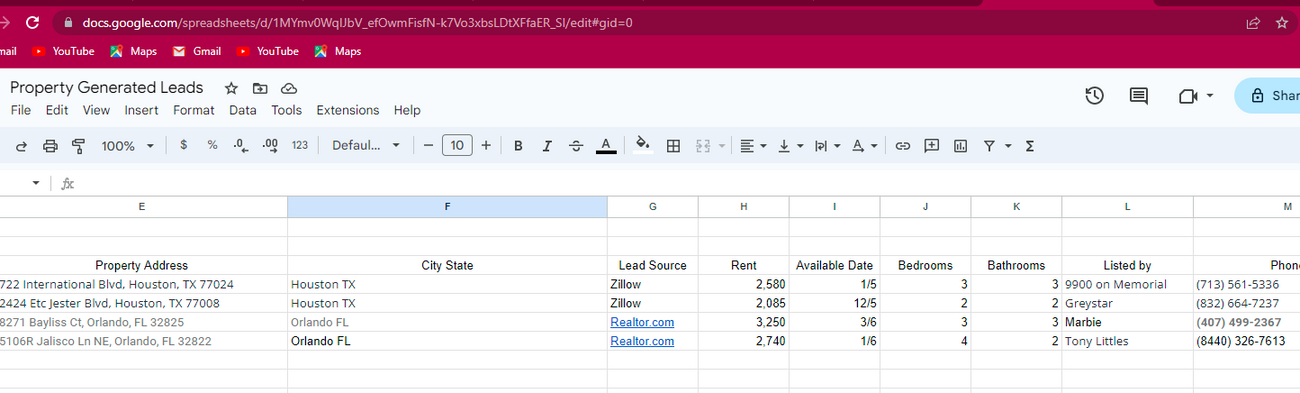Select the cell containing Greystar
The height and width of the screenshot is (393, 1300).
click(x=1127, y=303)
